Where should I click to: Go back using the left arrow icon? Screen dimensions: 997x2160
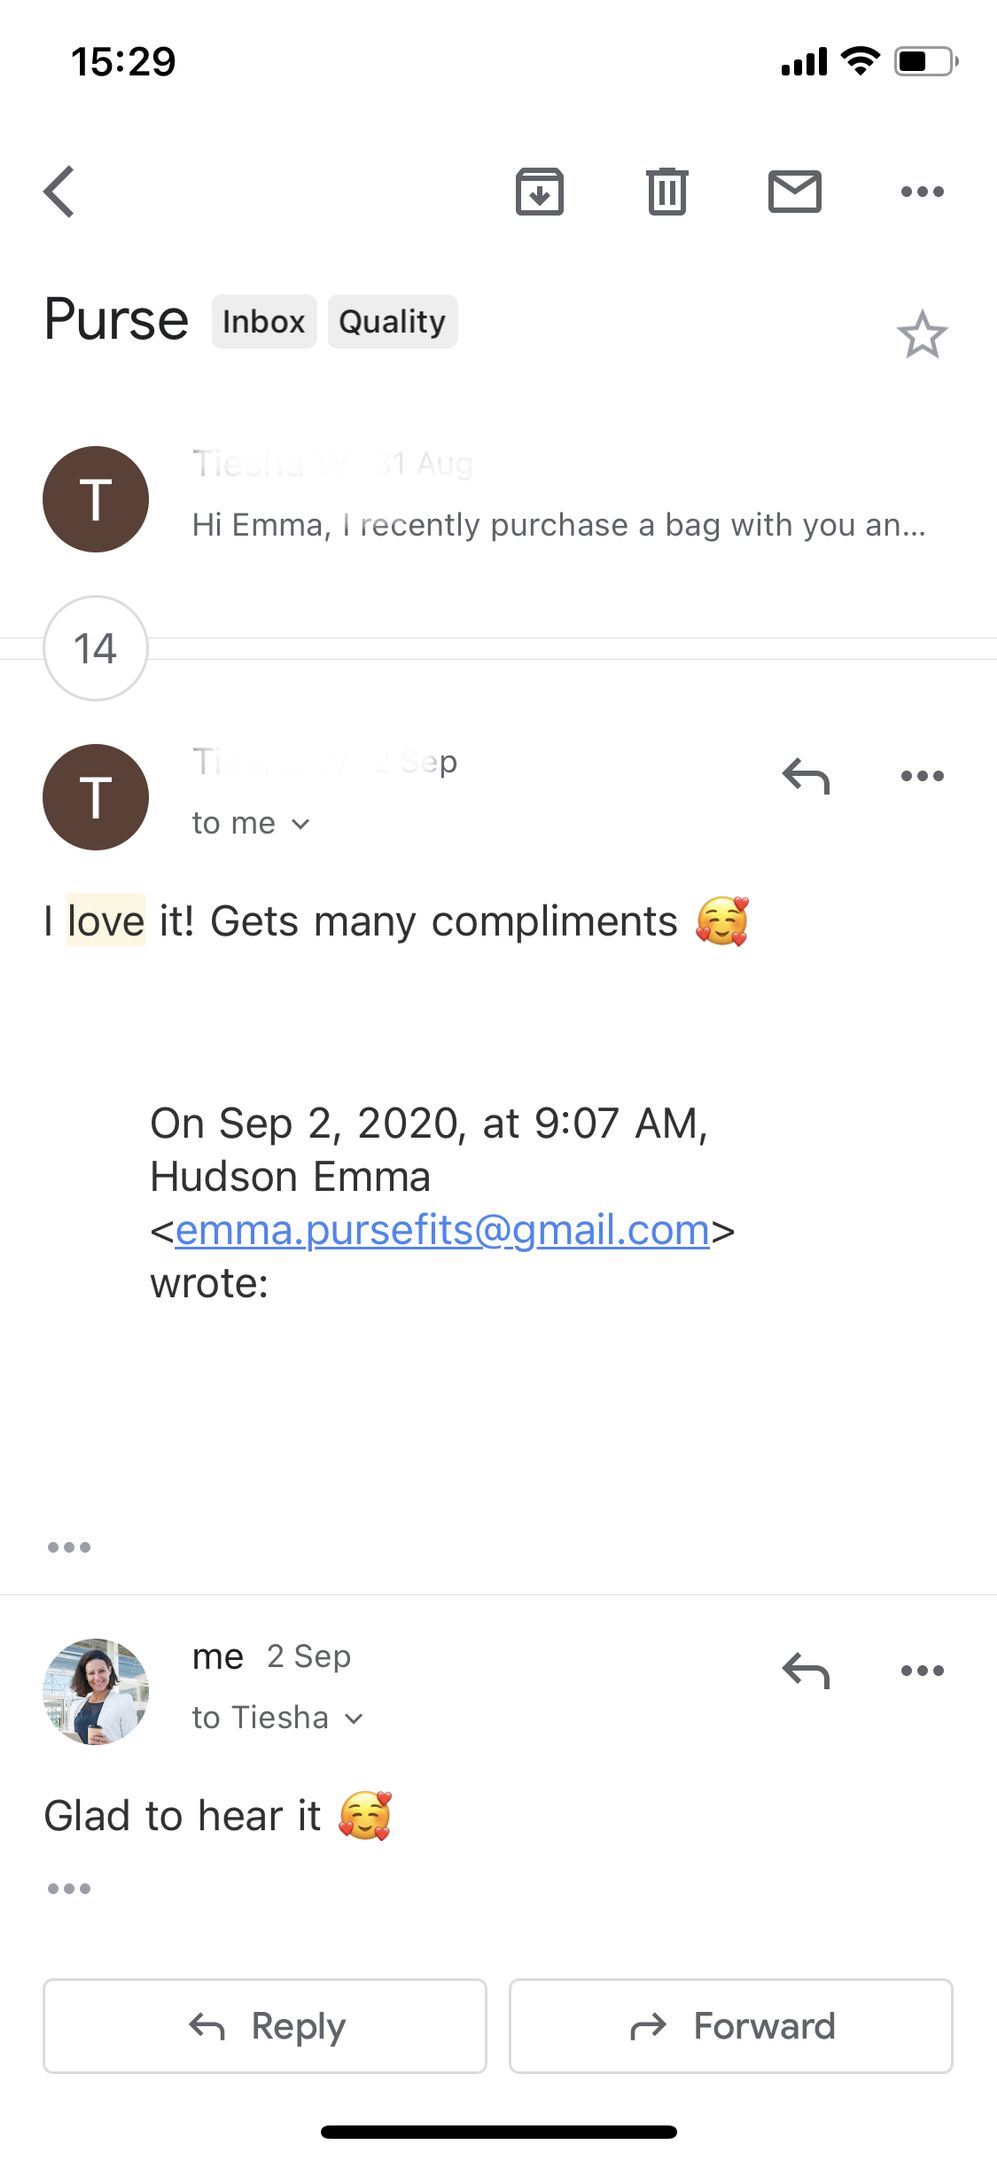[x=59, y=191]
